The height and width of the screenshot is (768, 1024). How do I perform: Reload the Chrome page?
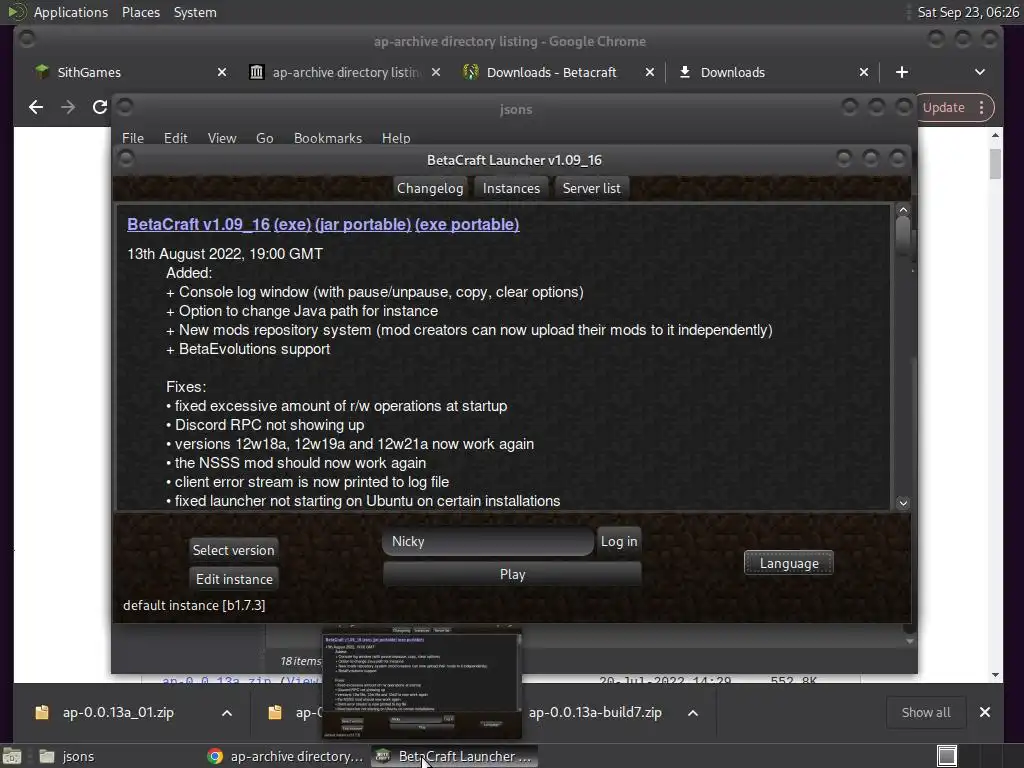point(99,107)
